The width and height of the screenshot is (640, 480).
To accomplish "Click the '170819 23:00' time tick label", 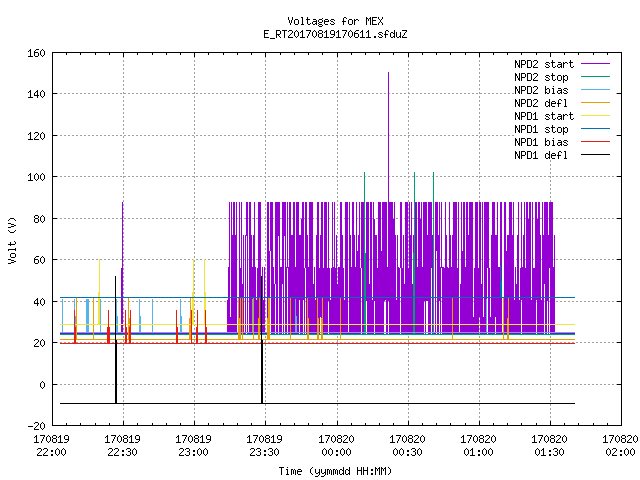I will pyautogui.click(x=193, y=446).
